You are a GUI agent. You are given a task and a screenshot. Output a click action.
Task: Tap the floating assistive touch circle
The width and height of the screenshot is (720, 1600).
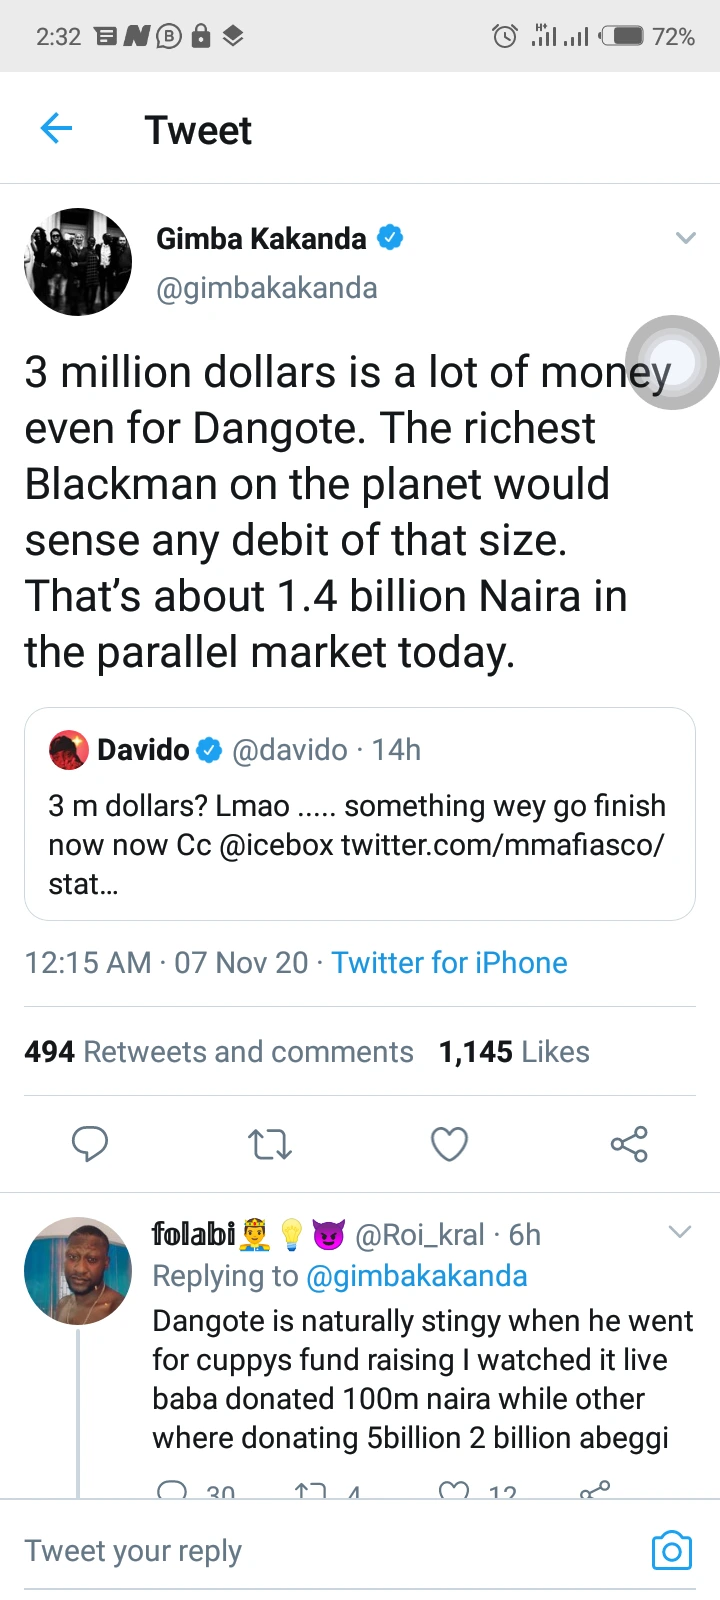[x=672, y=362]
